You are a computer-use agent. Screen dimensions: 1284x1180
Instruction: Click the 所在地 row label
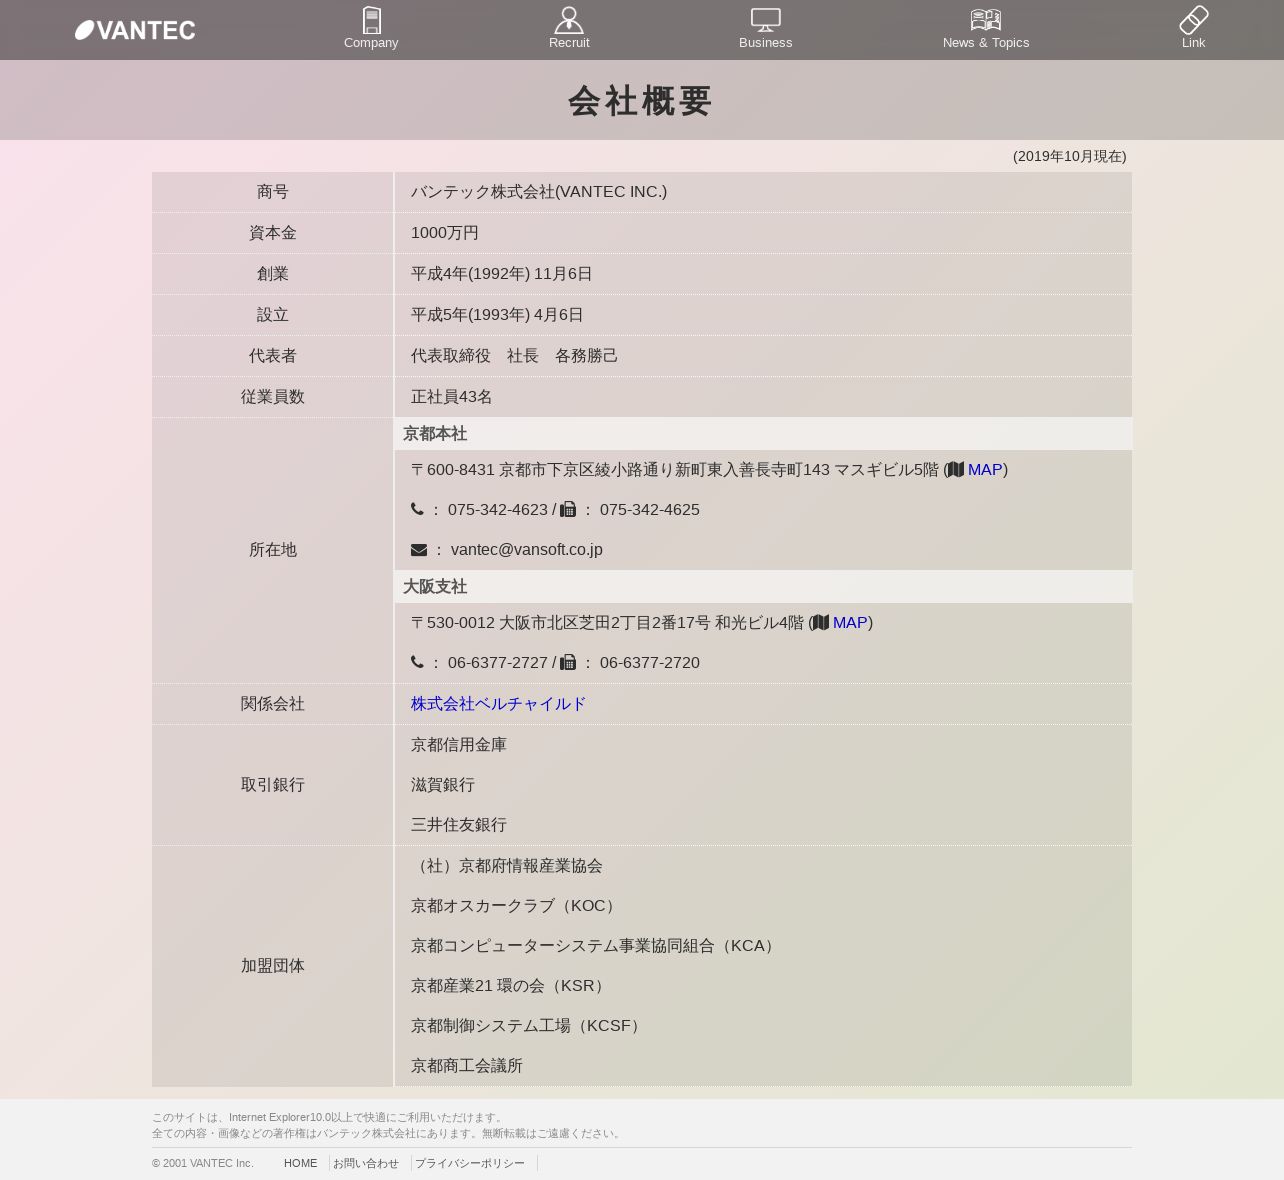click(x=273, y=550)
